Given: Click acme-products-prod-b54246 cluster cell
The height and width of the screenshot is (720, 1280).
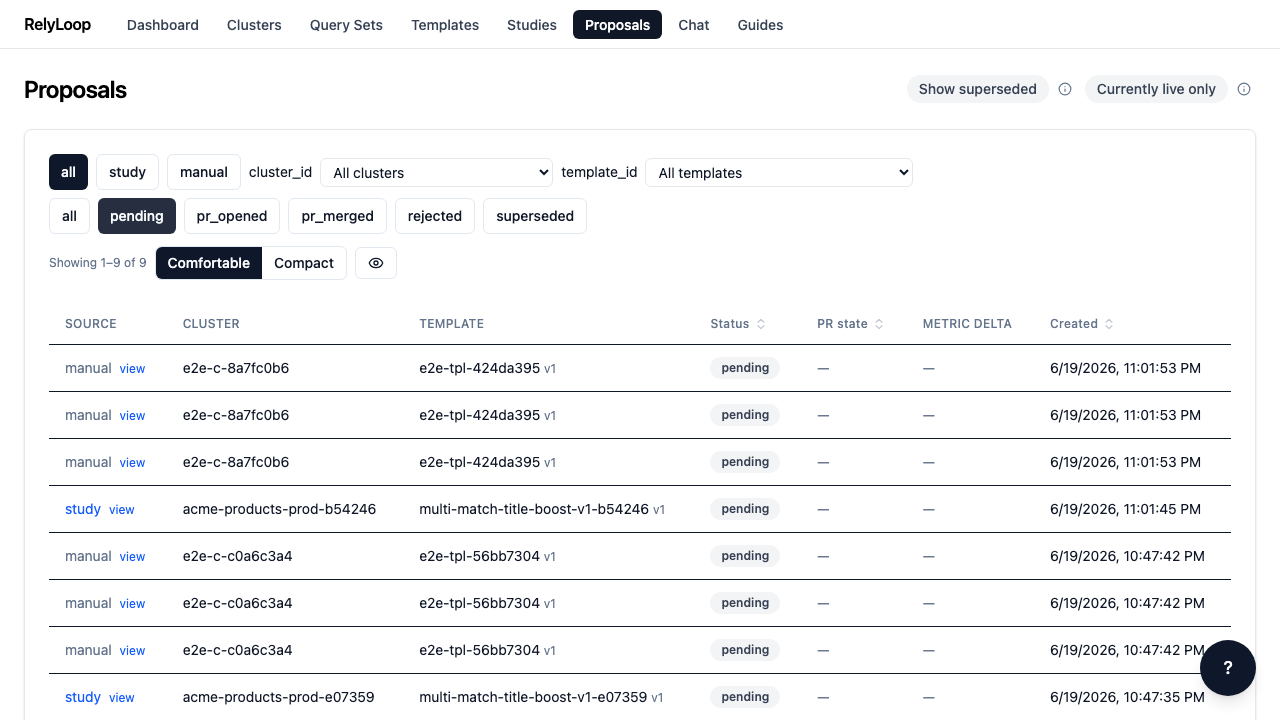Looking at the screenshot, I should tap(280, 509).
